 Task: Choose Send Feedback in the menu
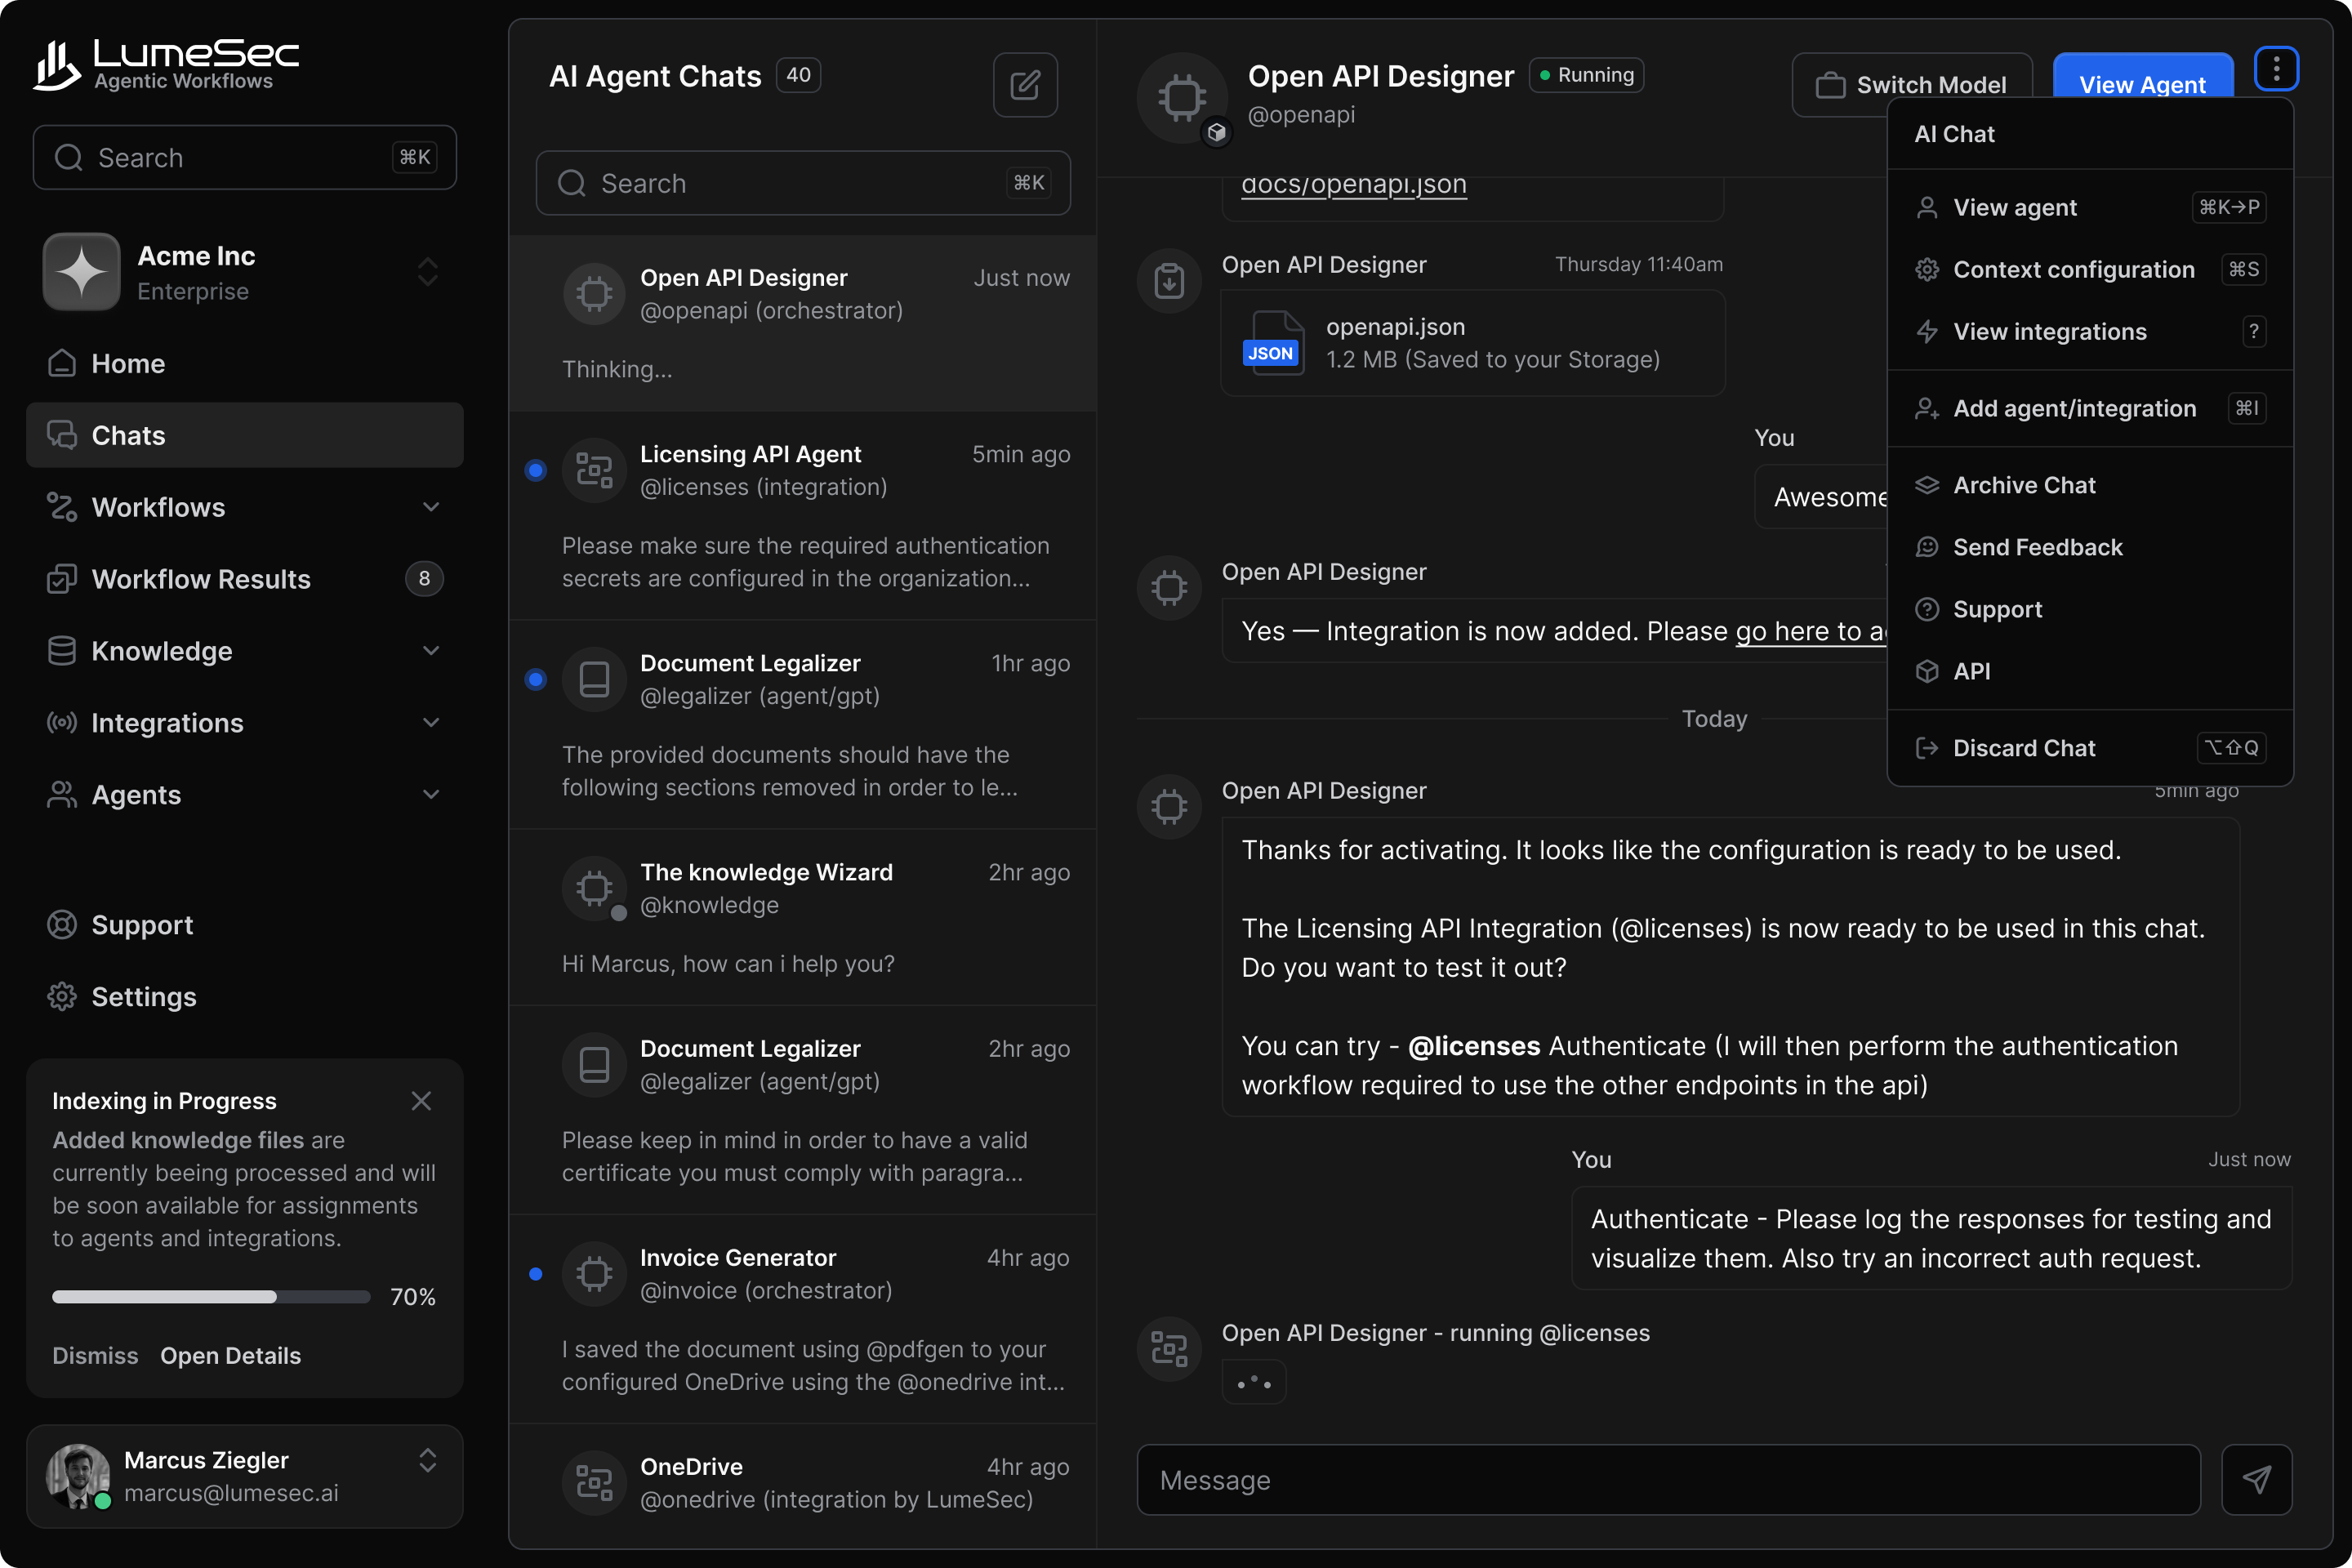pos(2090,547)
